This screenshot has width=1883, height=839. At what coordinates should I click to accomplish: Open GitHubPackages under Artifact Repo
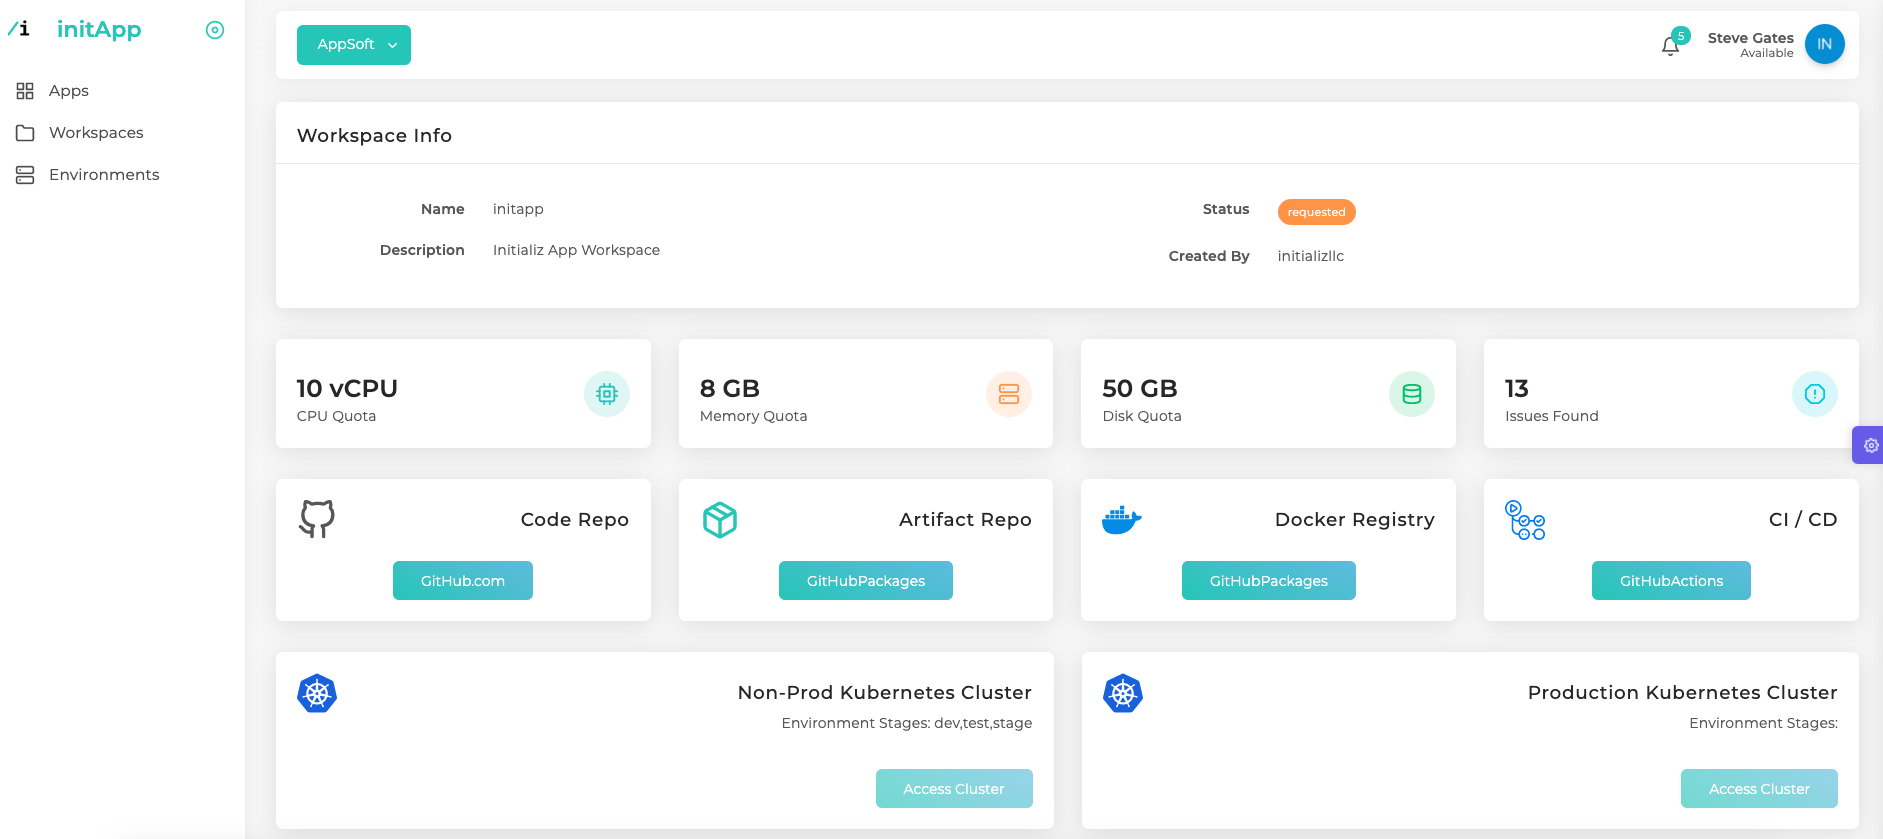click(x=866, y=581)
